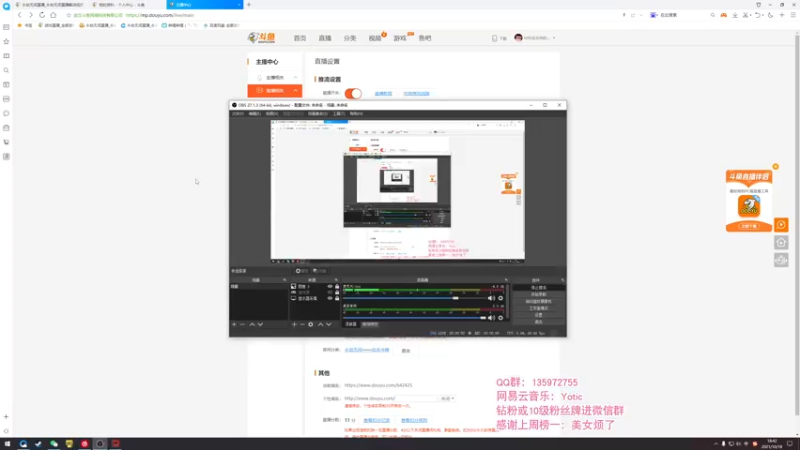
Task: Bookmark page with address bar star
Action: pos(69,15)
